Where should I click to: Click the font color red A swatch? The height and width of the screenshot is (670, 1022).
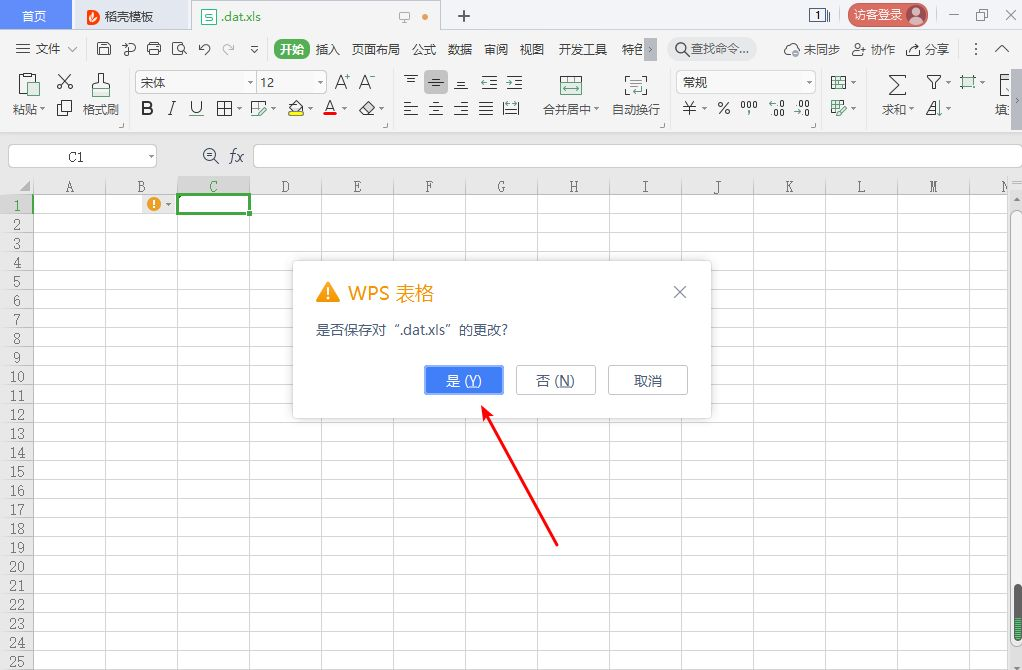[x=330, y=108]
